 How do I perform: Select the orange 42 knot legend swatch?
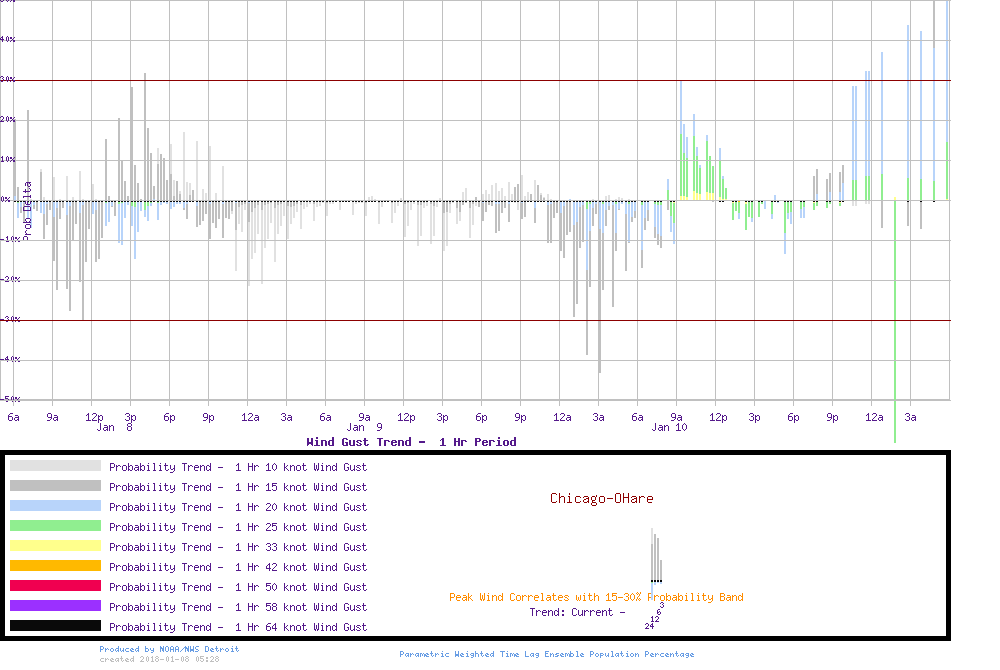55,566
